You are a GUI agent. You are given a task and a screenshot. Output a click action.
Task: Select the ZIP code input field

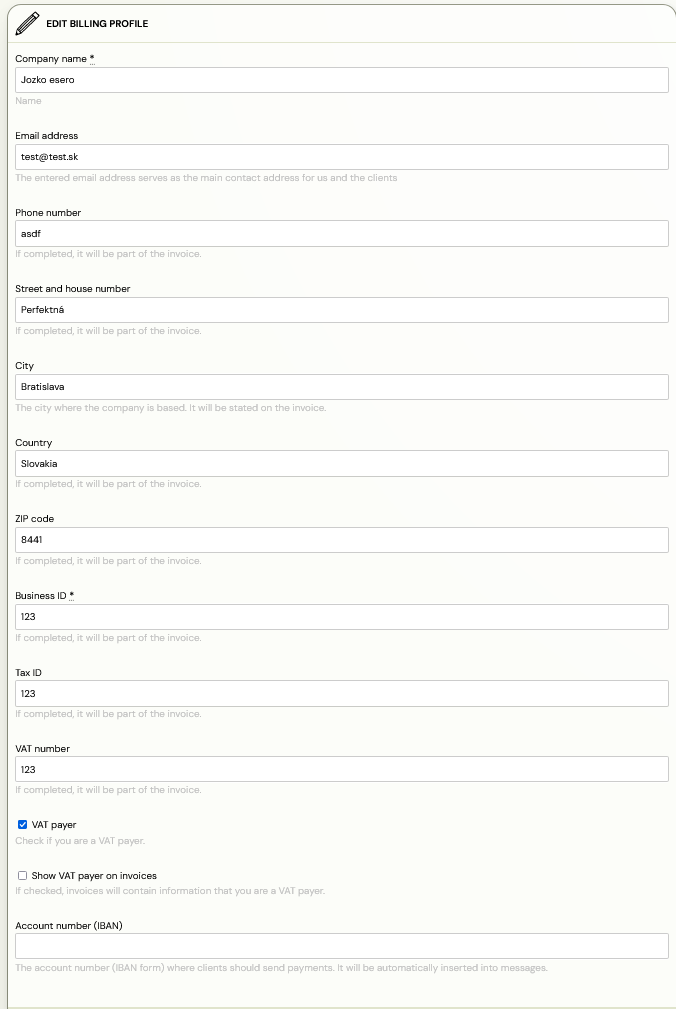(x=342, y=540)
